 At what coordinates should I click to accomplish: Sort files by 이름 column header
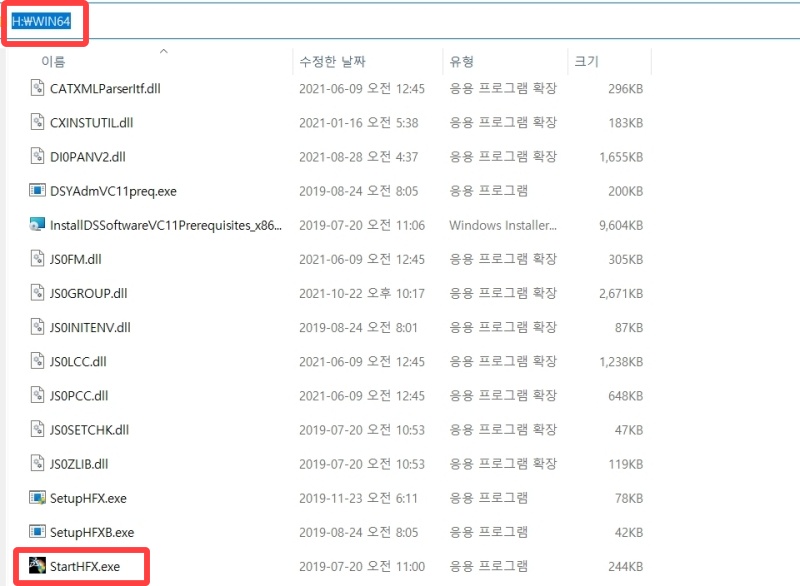click(x=53, y=62)
